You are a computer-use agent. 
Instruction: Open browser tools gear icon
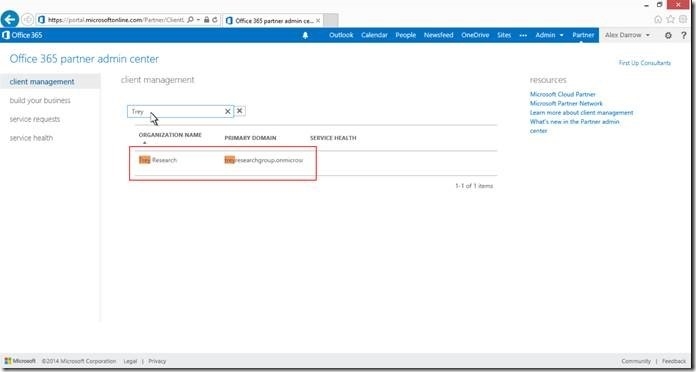tap(683, 19)
